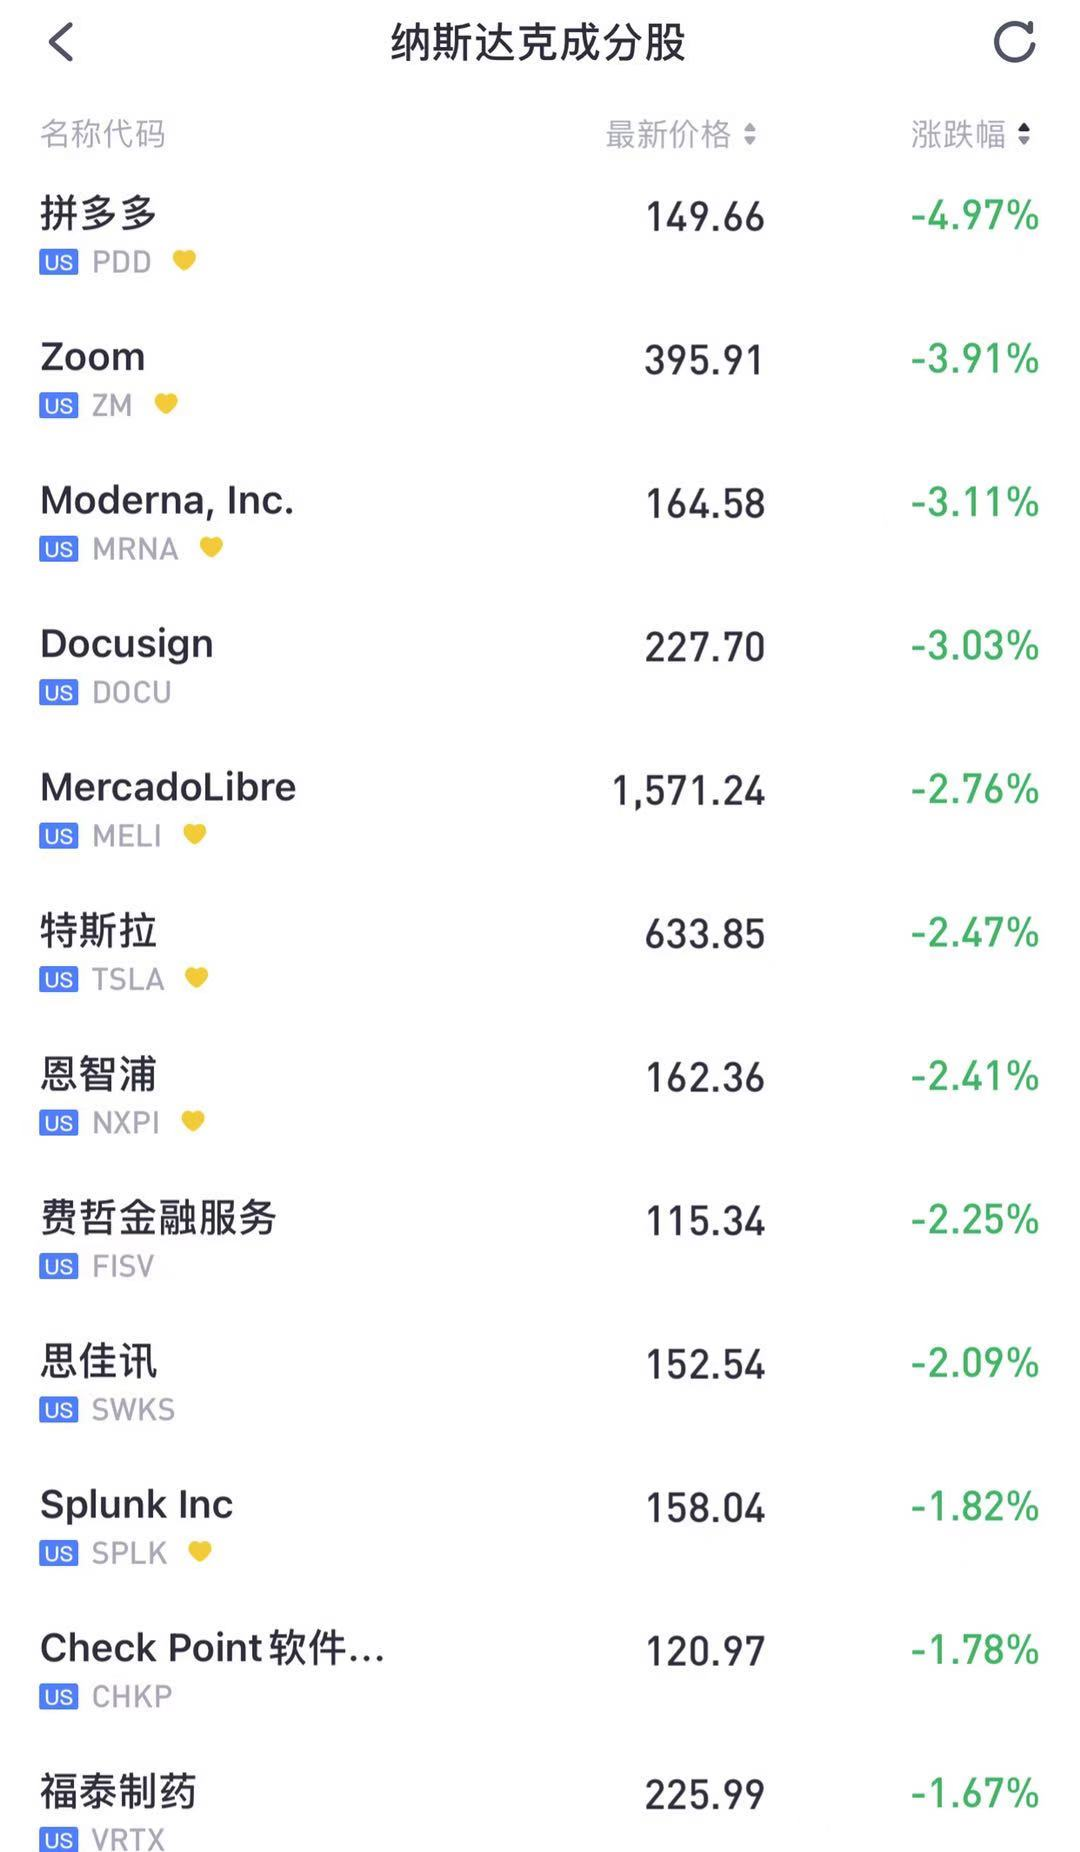The height and width of the screenshot is (1852, 1080).
Task: Click 拼多多 change percentage -4.97%
Action: coord(975,216)
